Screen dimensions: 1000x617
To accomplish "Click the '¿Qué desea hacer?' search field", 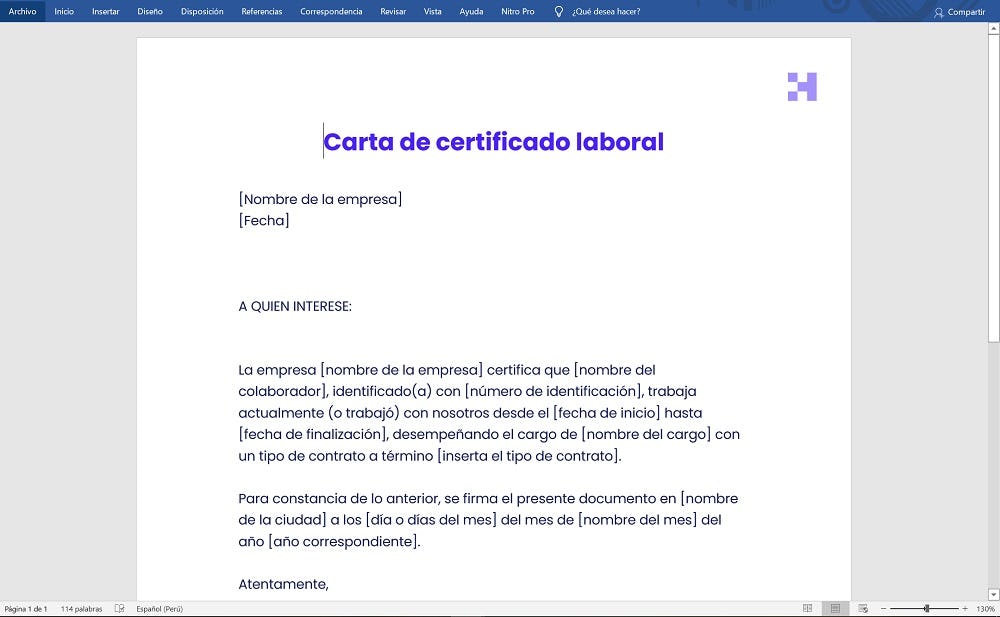I will 605,11.
